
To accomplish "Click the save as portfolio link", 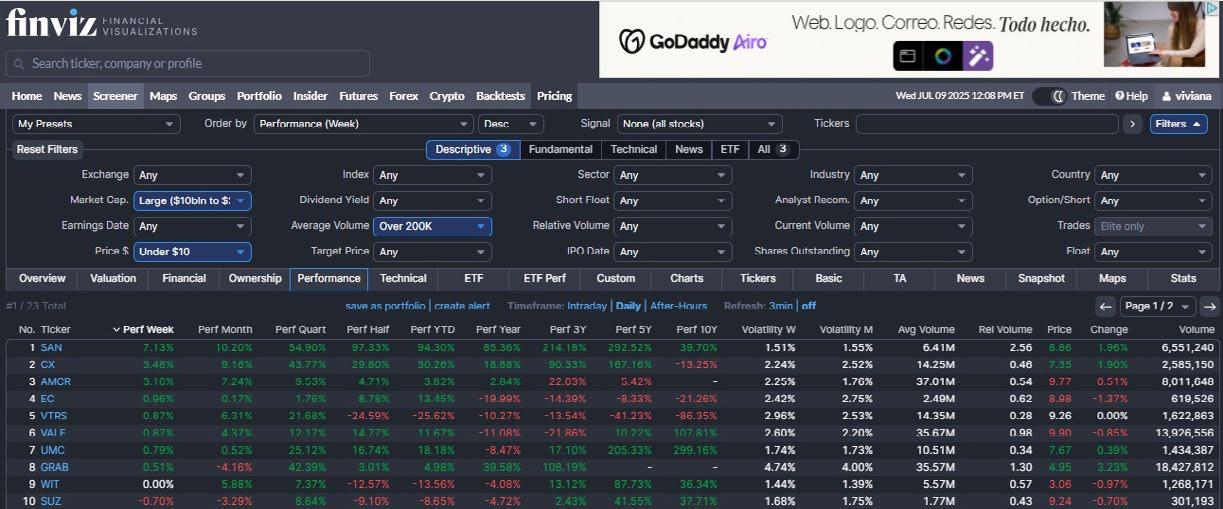I will 385,306.
